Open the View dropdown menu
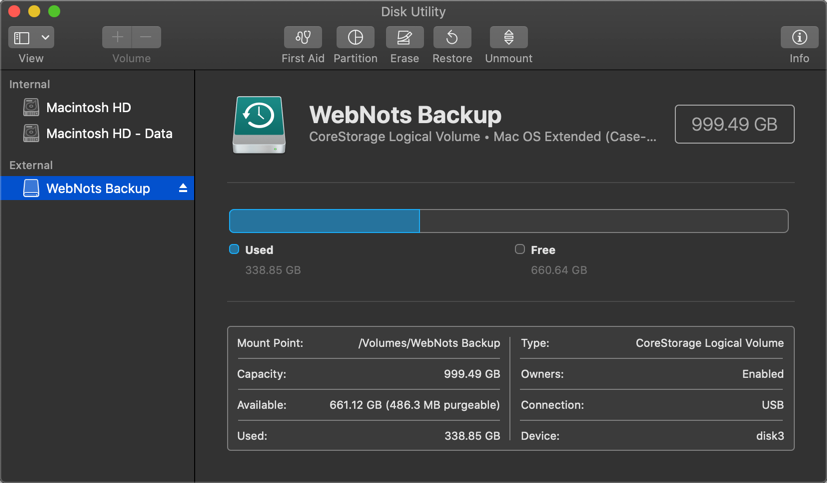 [x=31, y=37]
